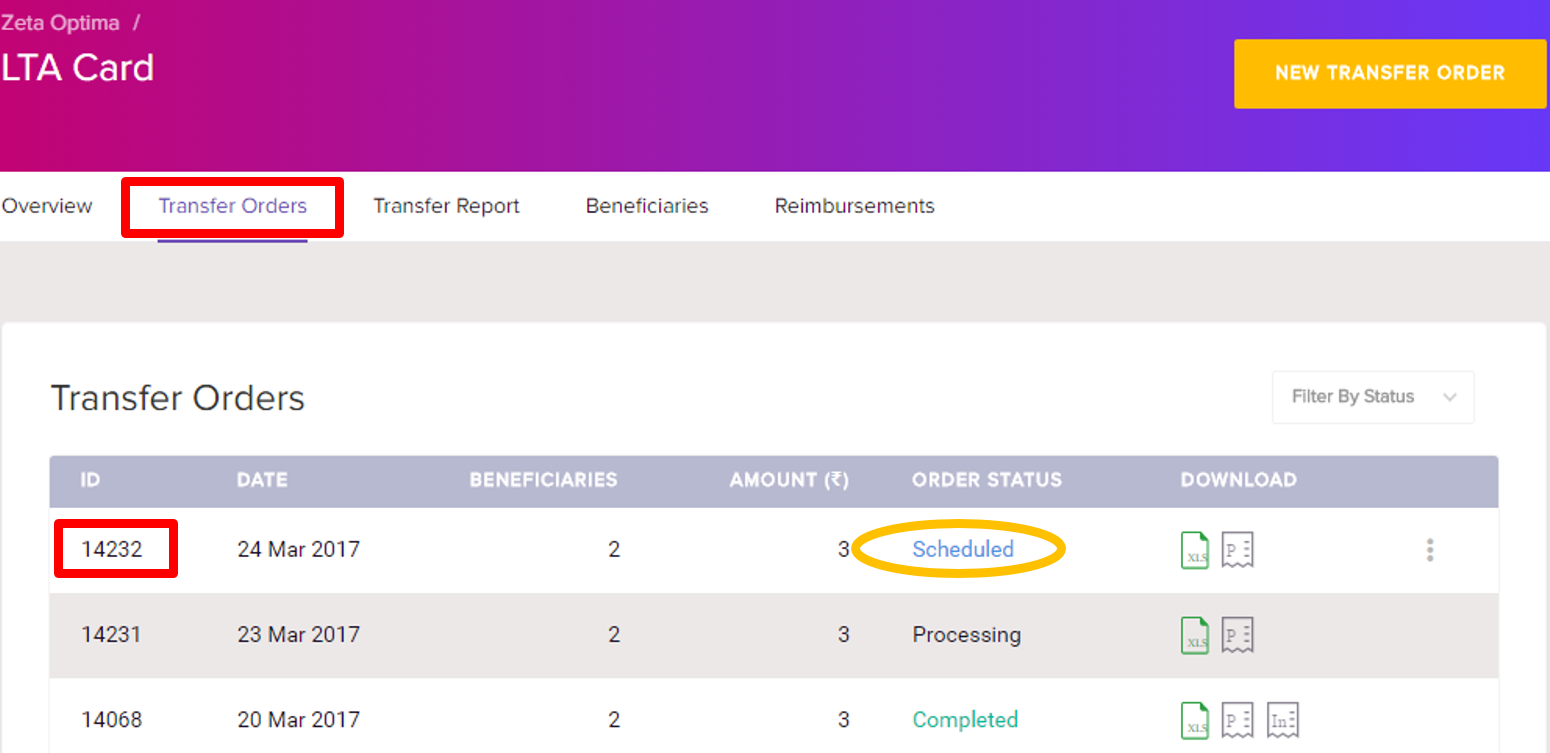
Task: Select the Transfer Orders tab
Action: tap(233, 206)
